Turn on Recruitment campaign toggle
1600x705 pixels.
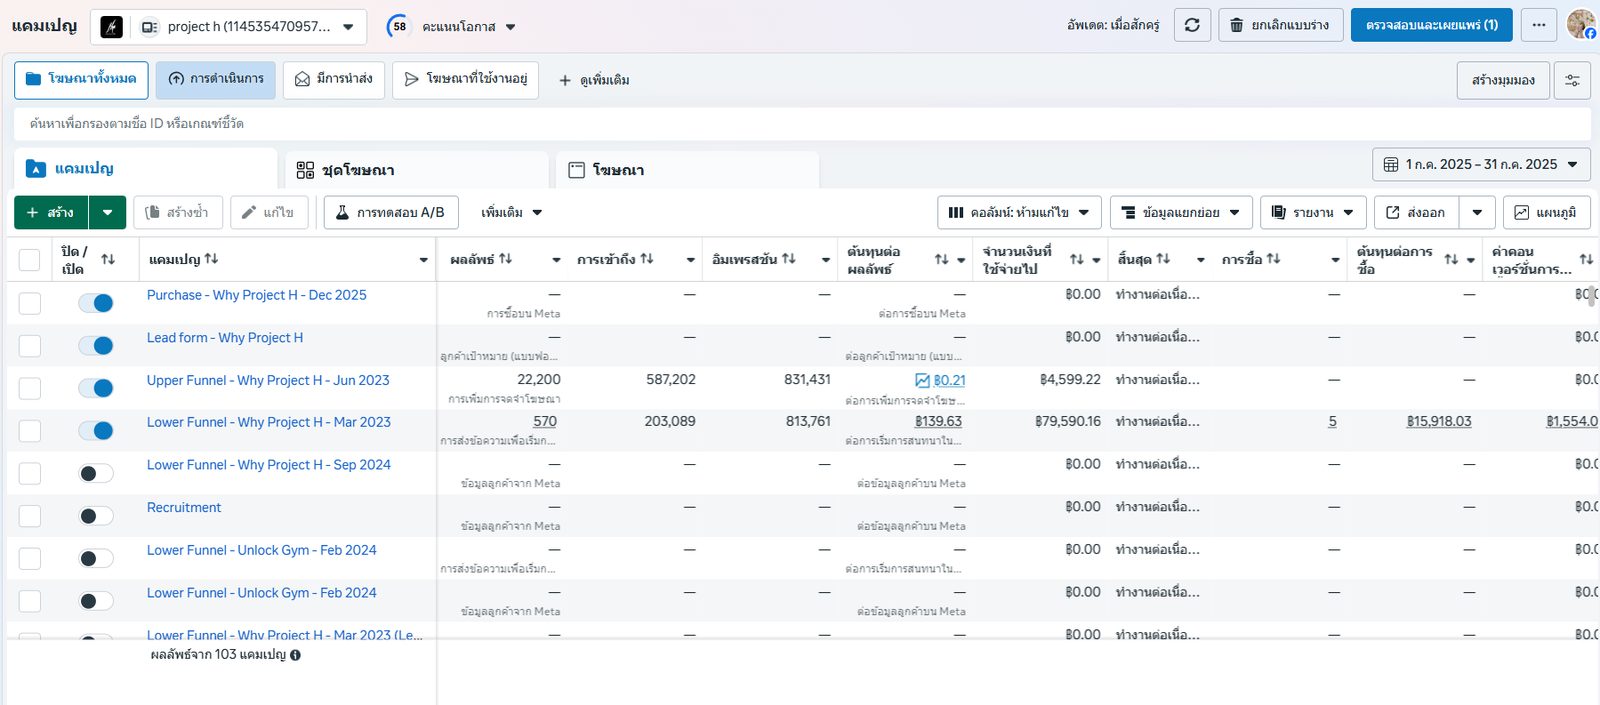point(96,516)
